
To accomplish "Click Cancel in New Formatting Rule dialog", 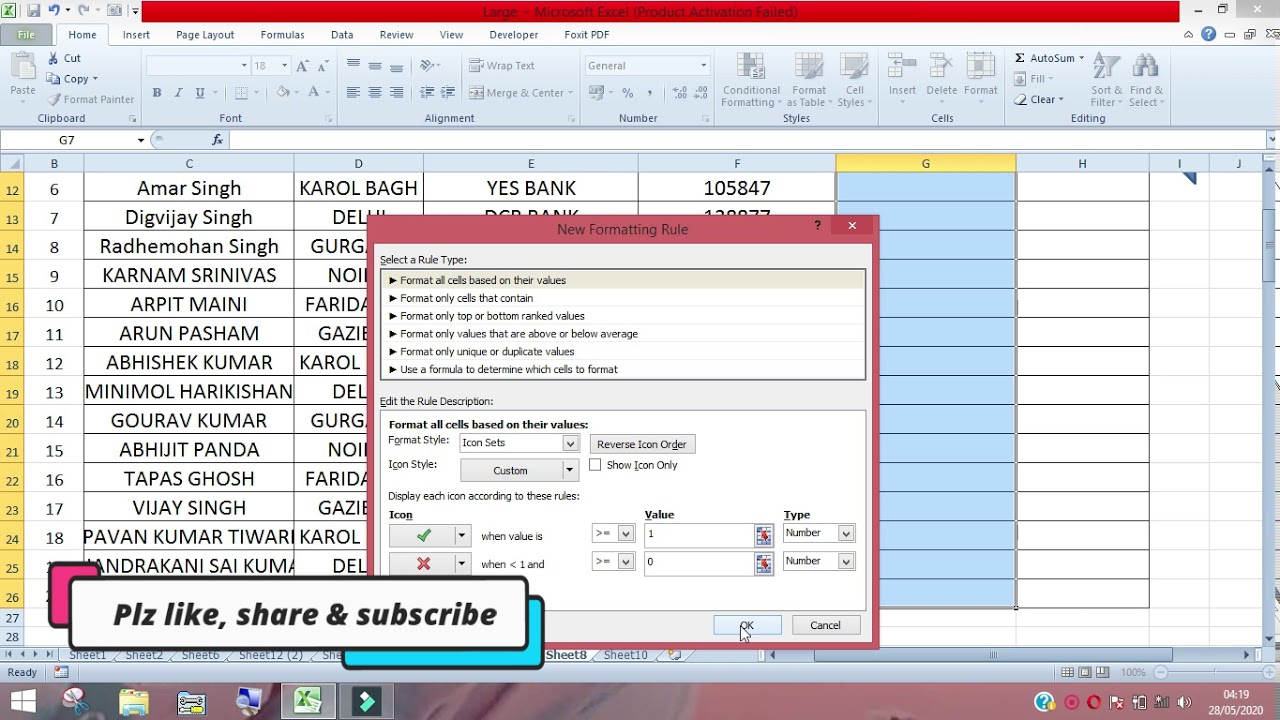I will tap(825, 625).
